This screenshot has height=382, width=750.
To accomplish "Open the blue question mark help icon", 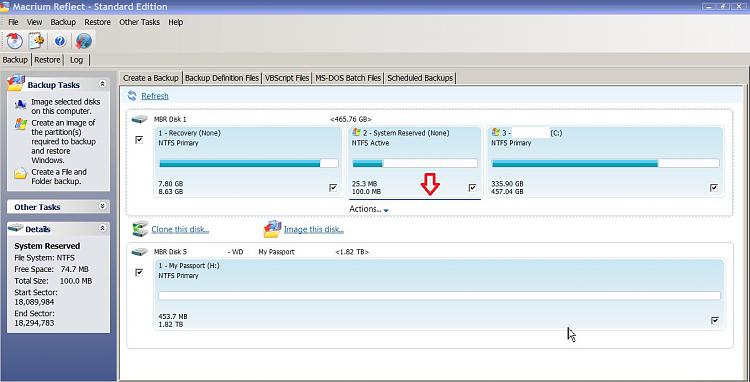I will click(60, 41).
